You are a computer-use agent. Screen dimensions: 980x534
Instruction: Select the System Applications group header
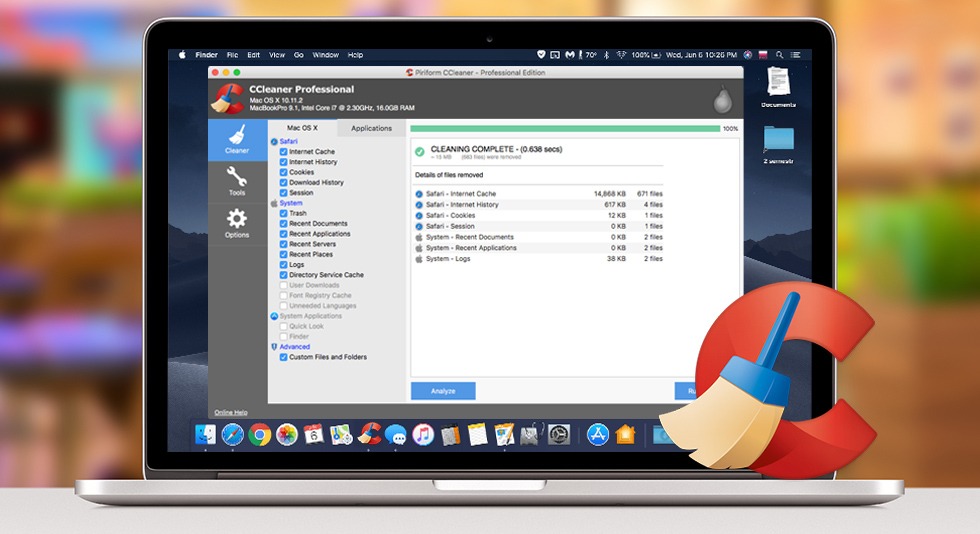(x=311, y=316)
